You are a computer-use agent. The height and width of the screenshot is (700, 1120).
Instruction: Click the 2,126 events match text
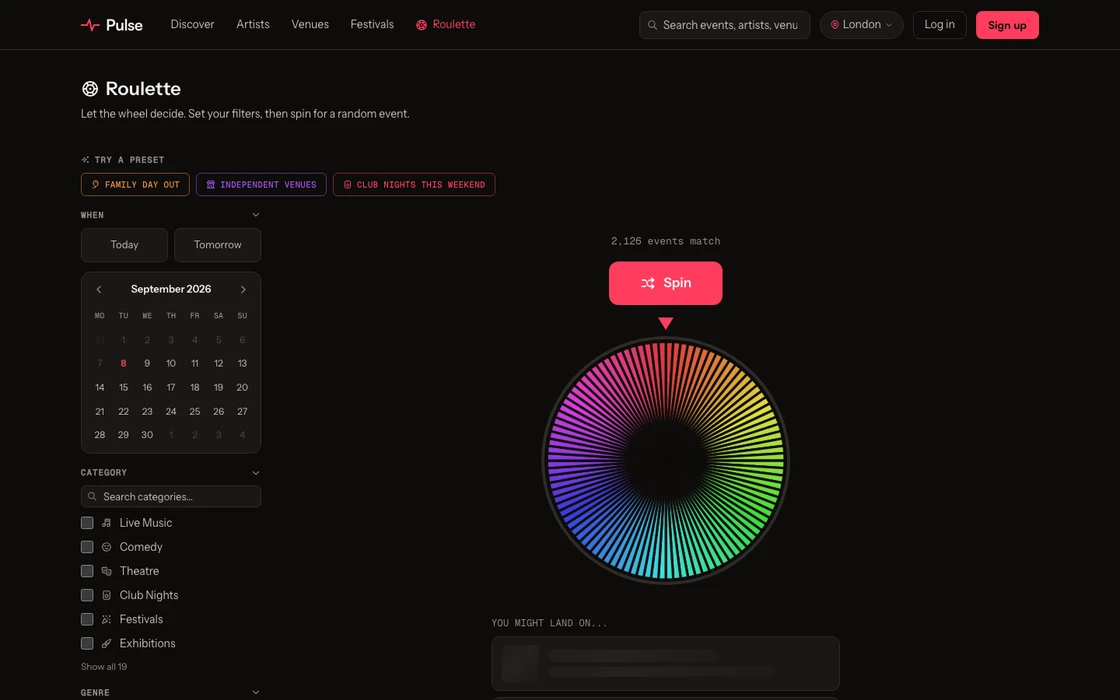coord(666,241)
